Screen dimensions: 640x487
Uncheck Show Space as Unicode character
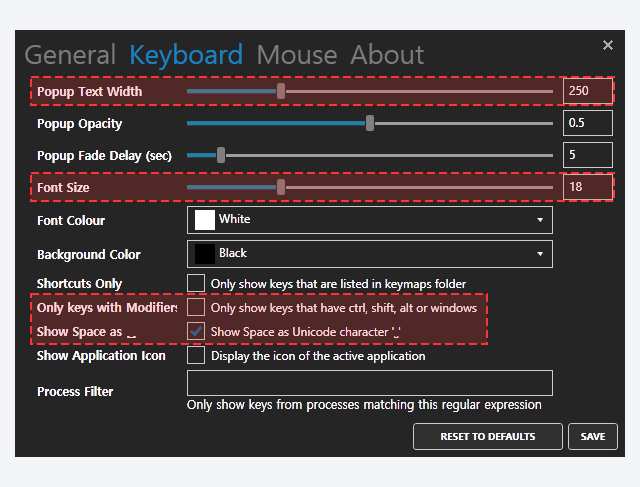196,331
